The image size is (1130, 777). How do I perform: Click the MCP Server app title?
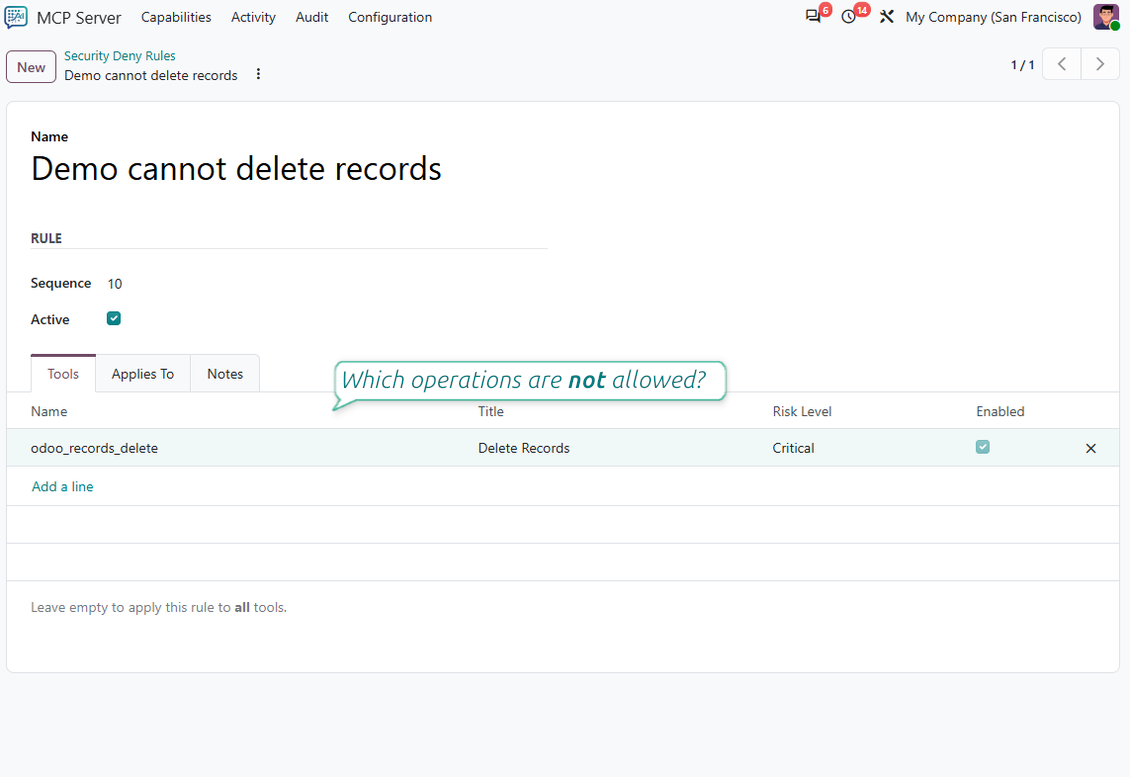click(x=79, y=17)
